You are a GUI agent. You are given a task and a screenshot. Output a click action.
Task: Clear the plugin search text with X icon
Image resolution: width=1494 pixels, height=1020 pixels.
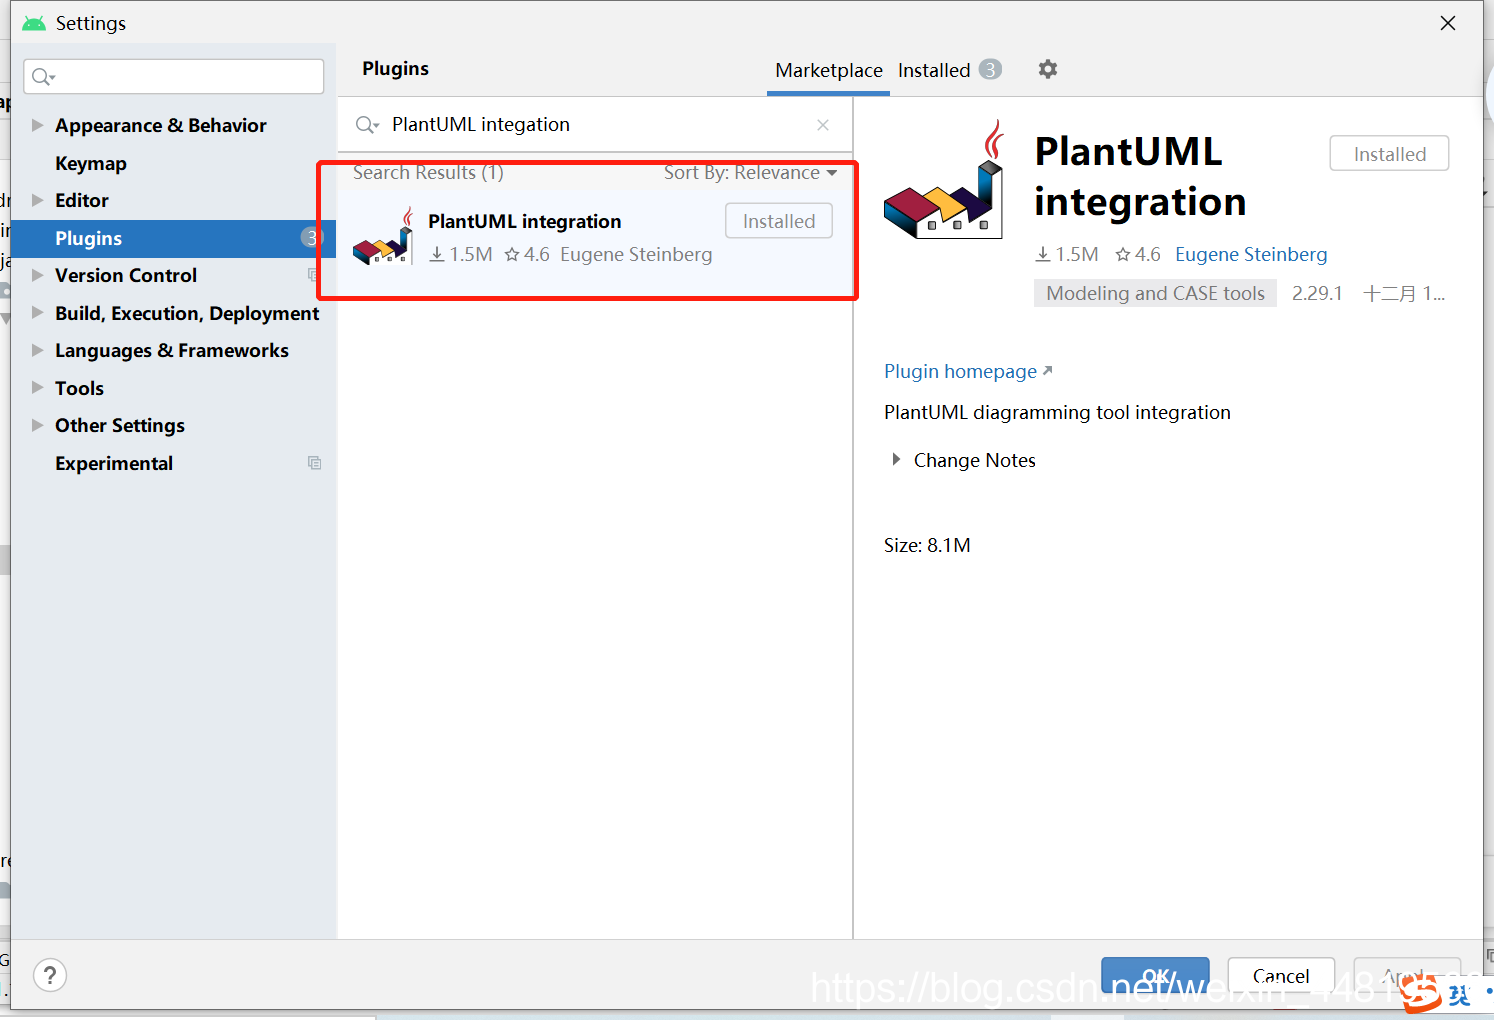[x=823, y=125]
